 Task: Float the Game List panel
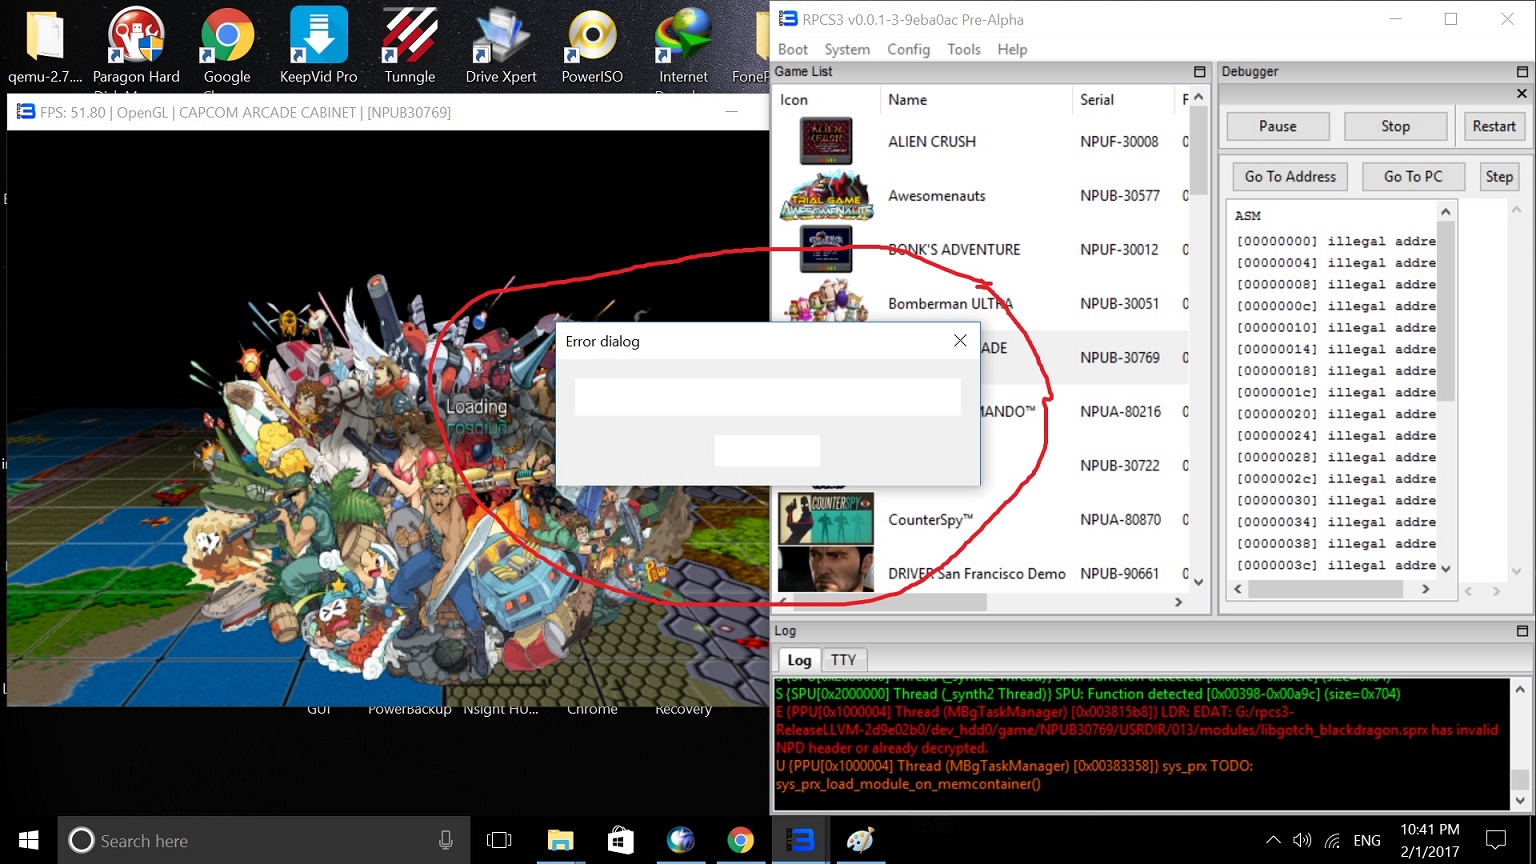(x=1199, y=72)
